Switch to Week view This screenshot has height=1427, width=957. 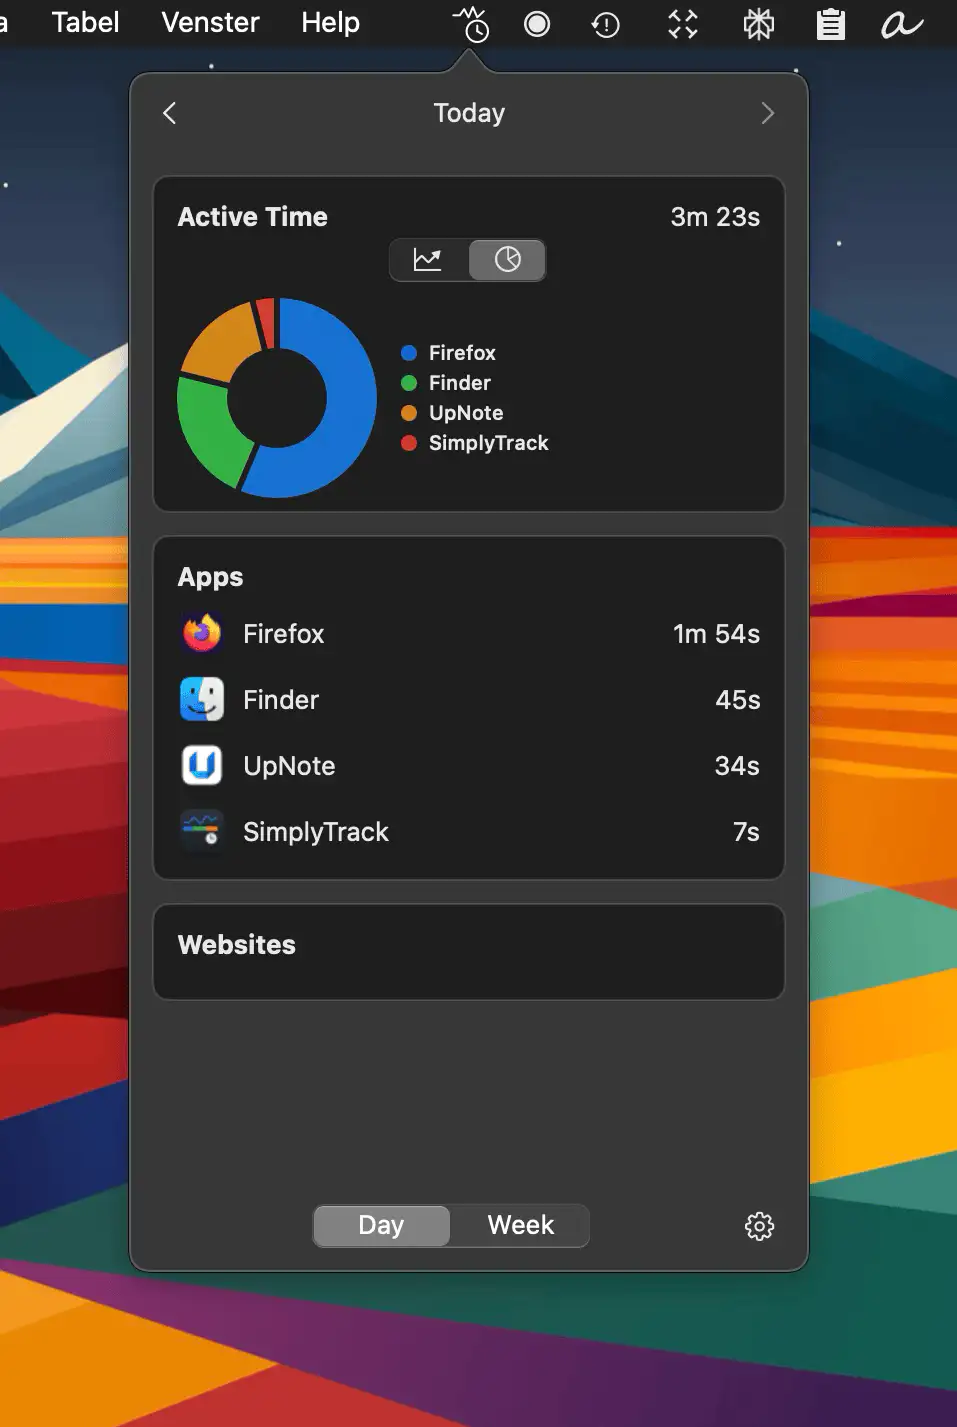click(x=520, y=1226)
